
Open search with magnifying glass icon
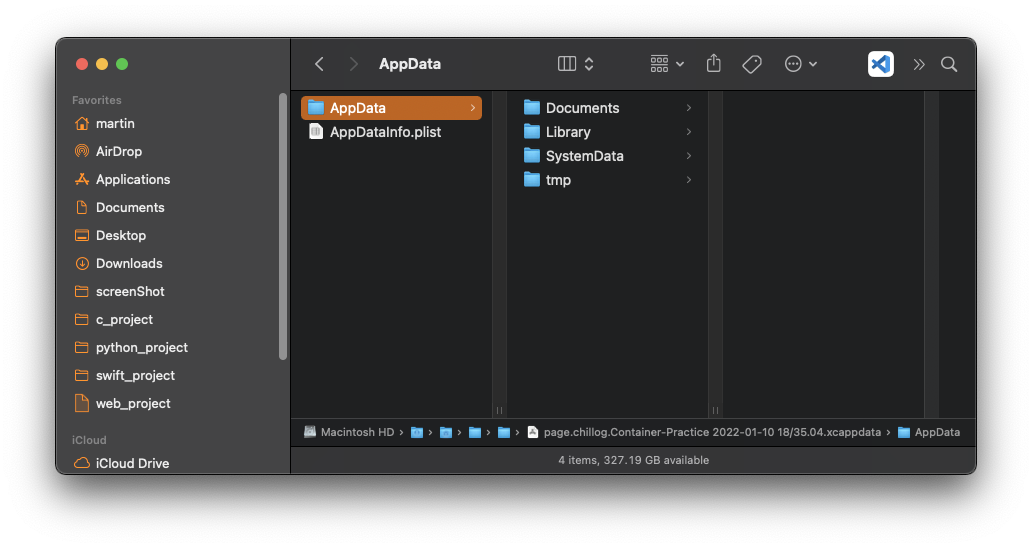click(x=948, y=64)
